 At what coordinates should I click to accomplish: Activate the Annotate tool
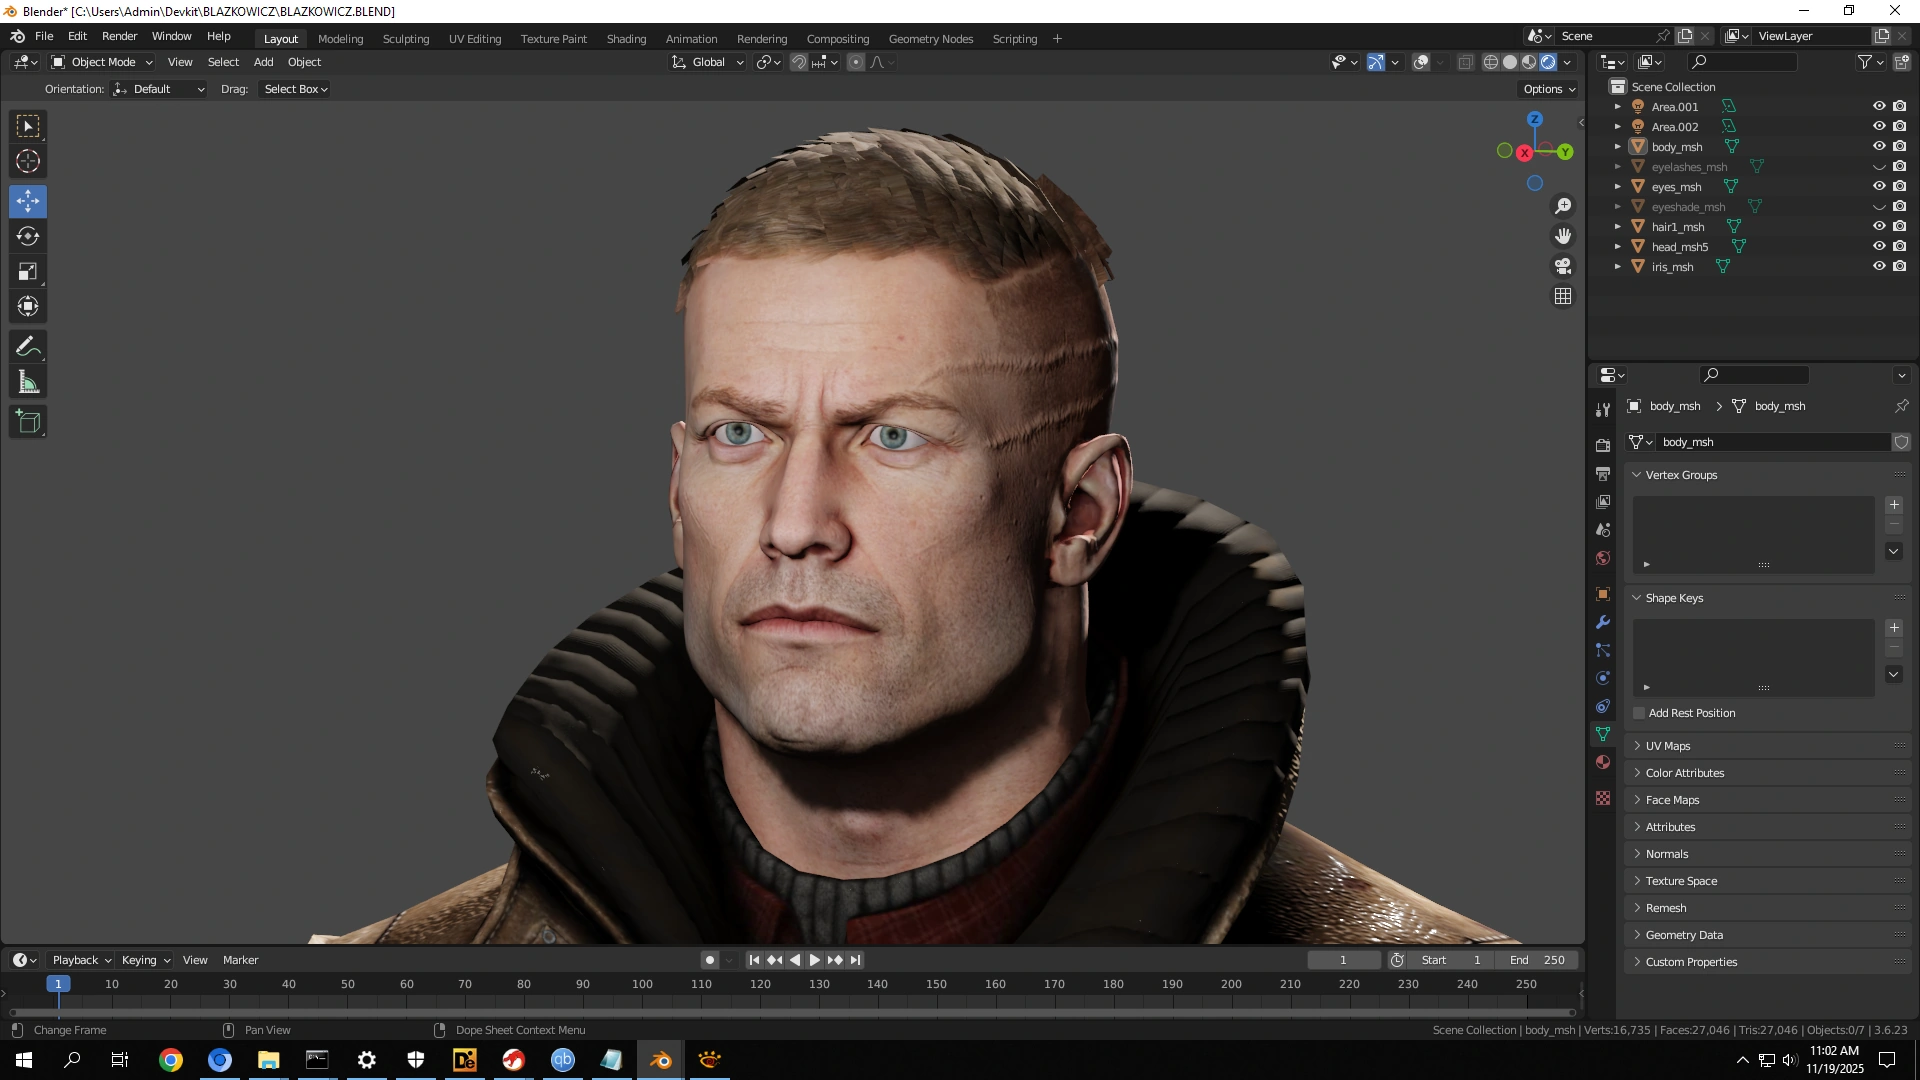(x=28, y=347)
